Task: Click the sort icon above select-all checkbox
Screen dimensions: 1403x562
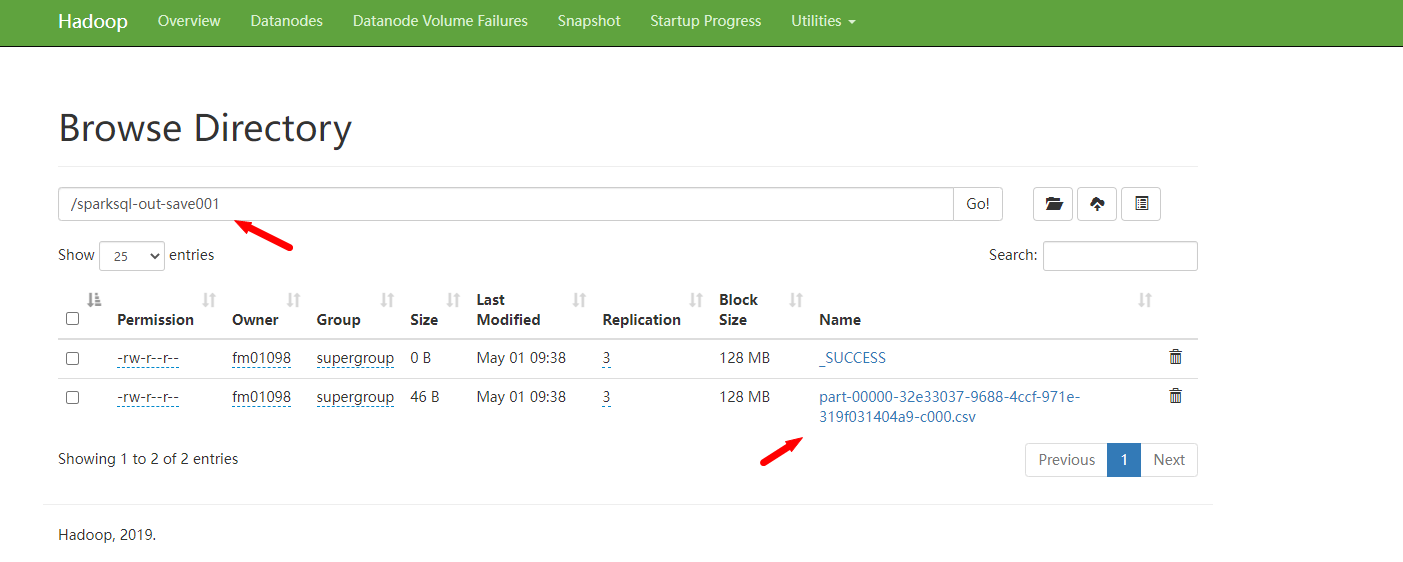Action: coord(94,300)
